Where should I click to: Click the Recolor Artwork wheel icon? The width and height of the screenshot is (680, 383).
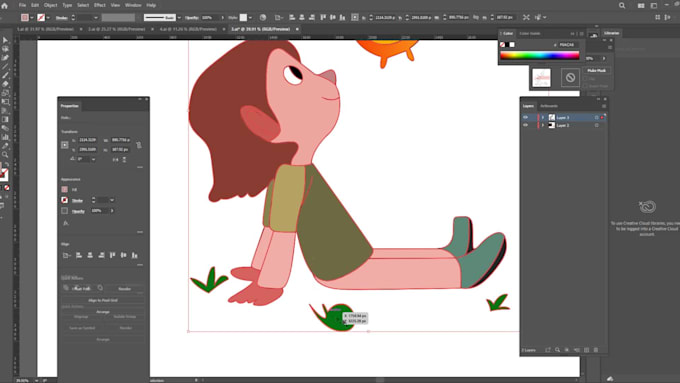263,17
